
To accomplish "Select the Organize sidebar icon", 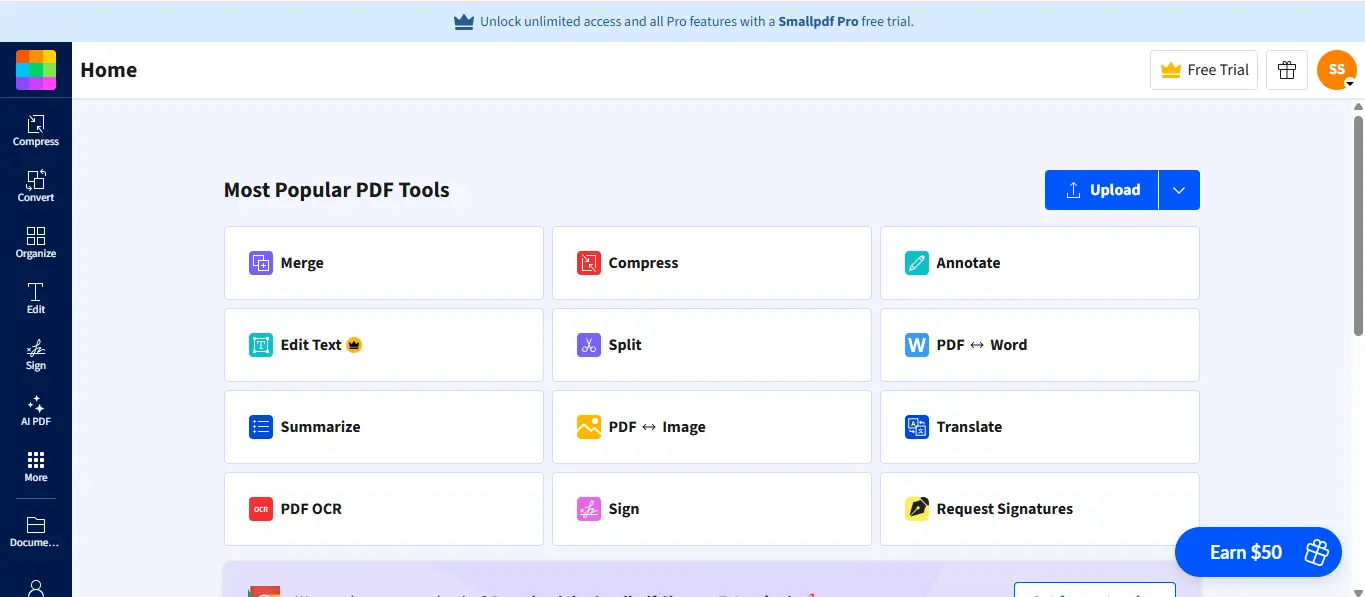I will (x=36, y=242).
